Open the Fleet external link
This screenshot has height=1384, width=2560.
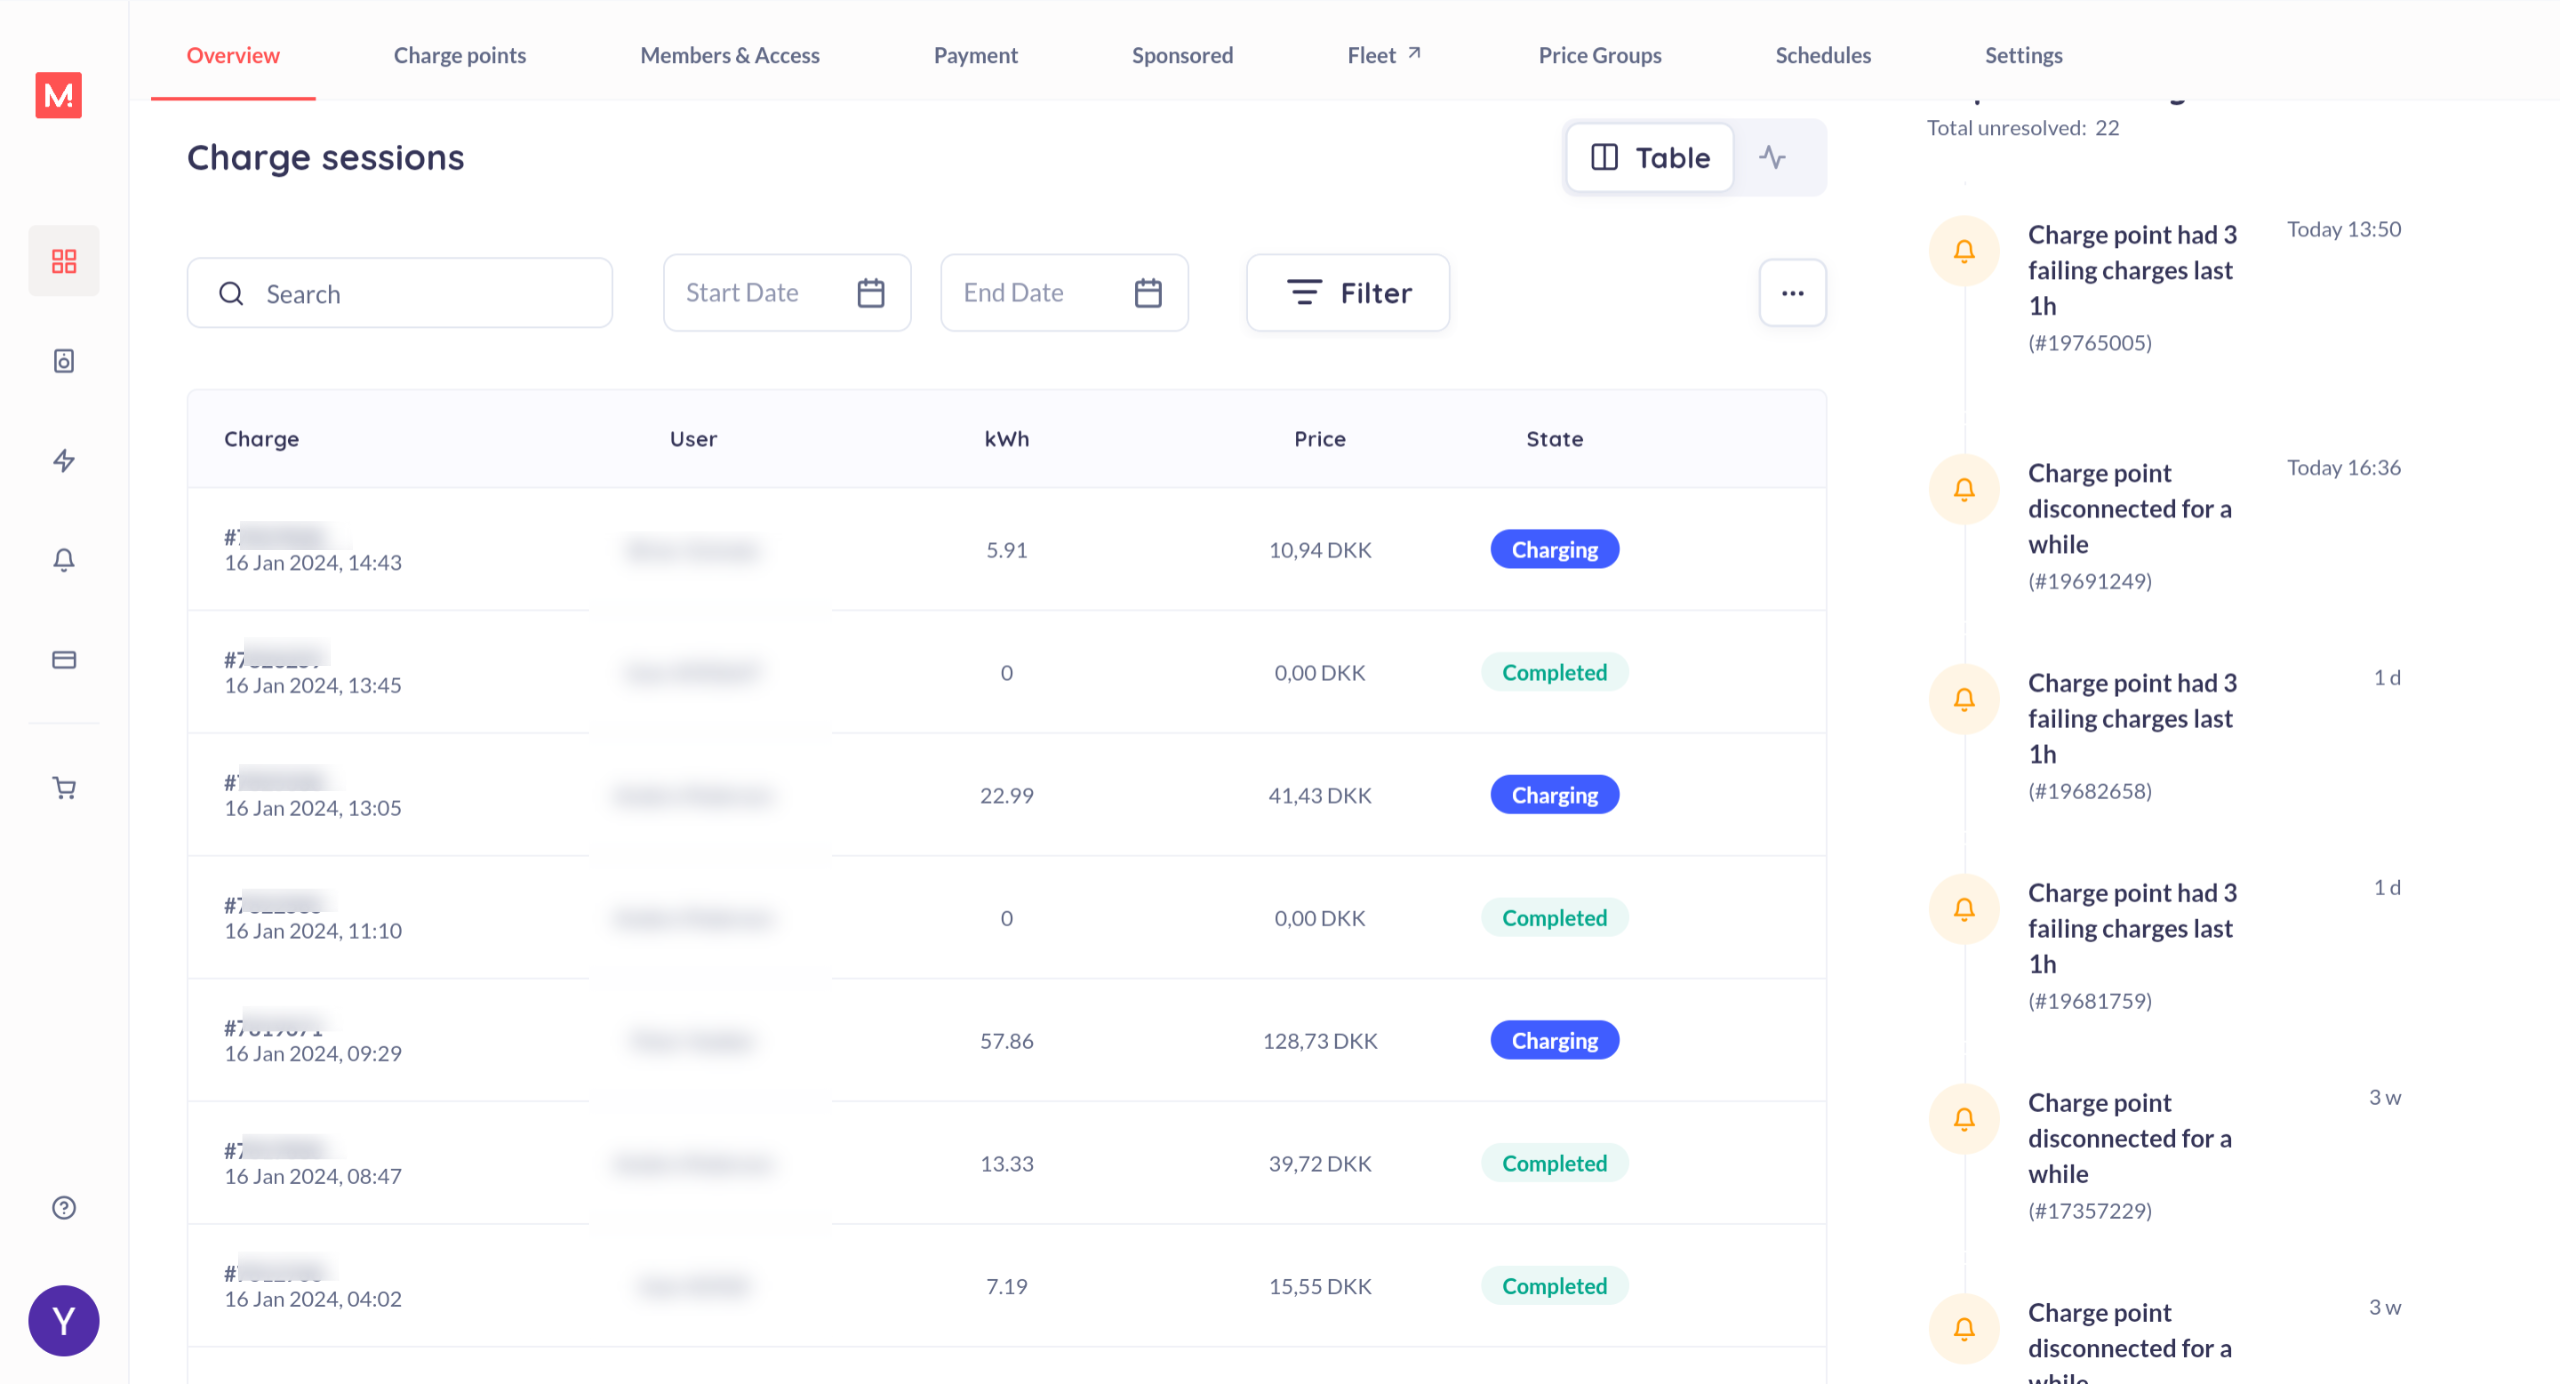tap(1383, 55)
